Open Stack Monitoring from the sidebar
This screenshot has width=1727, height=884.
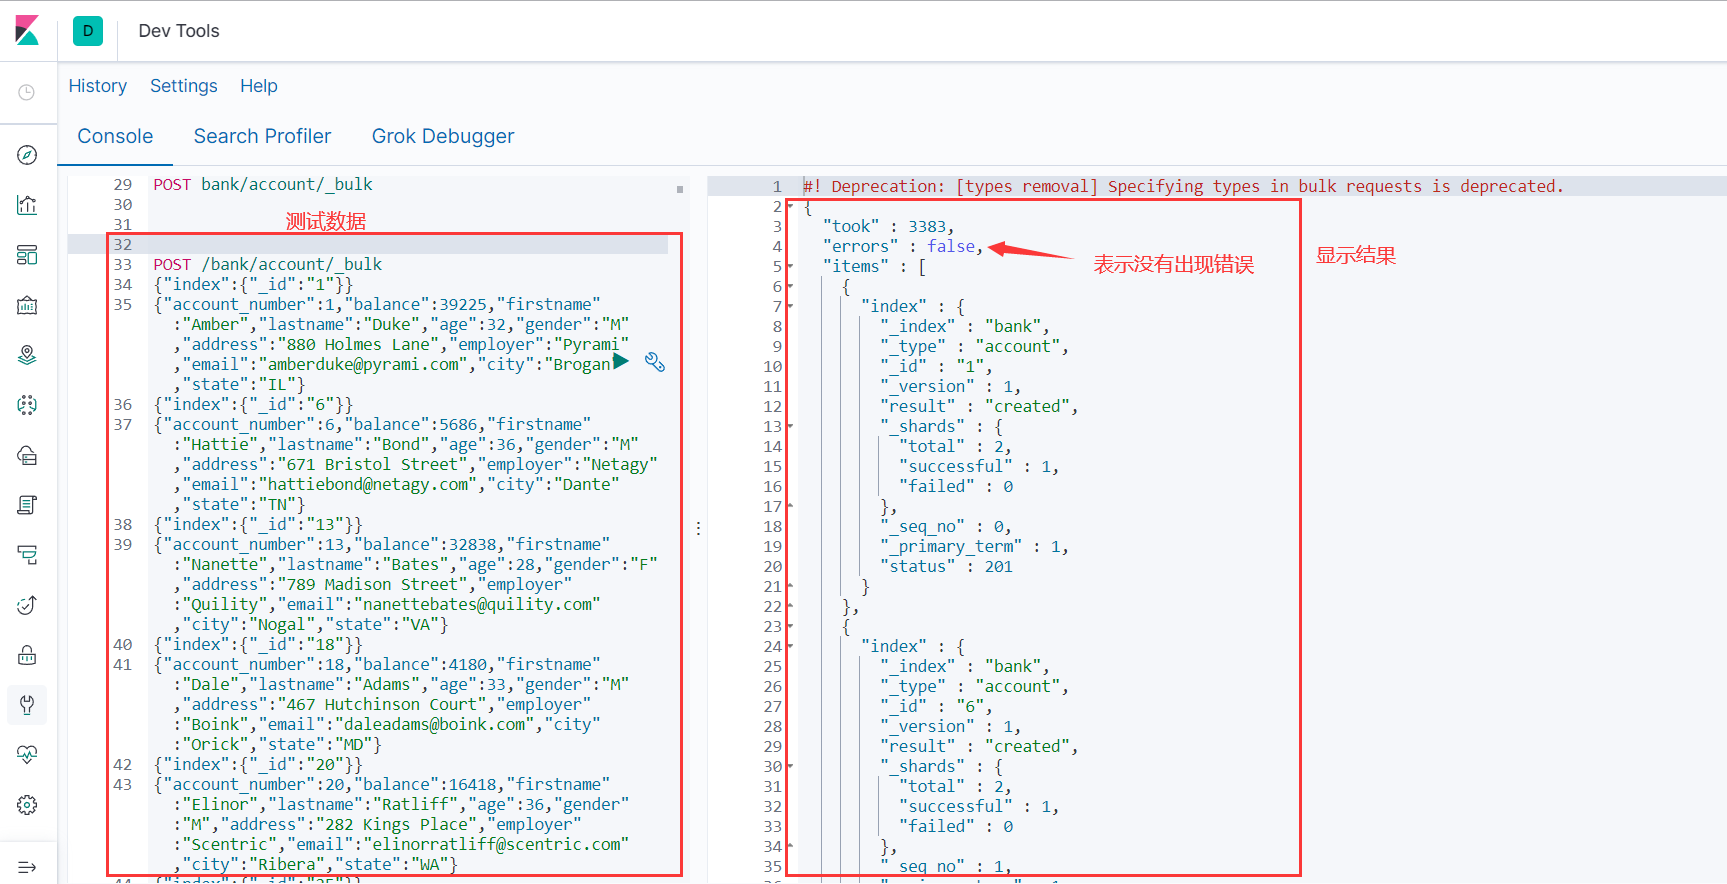click(27, 755)
